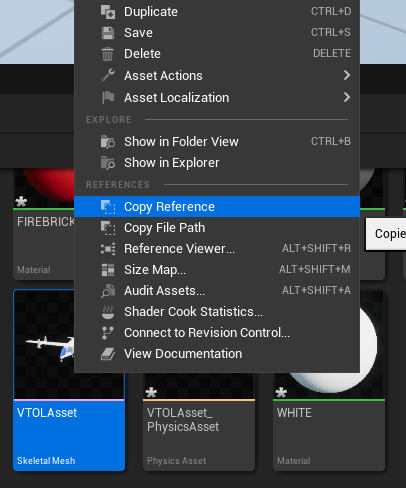Select Show in Folder View
406x488 pixels.
(217, 142)
